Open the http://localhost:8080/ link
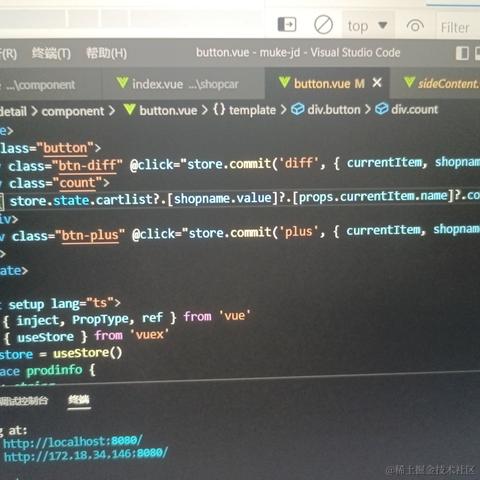The image size is (480, 480). point(73,442)
